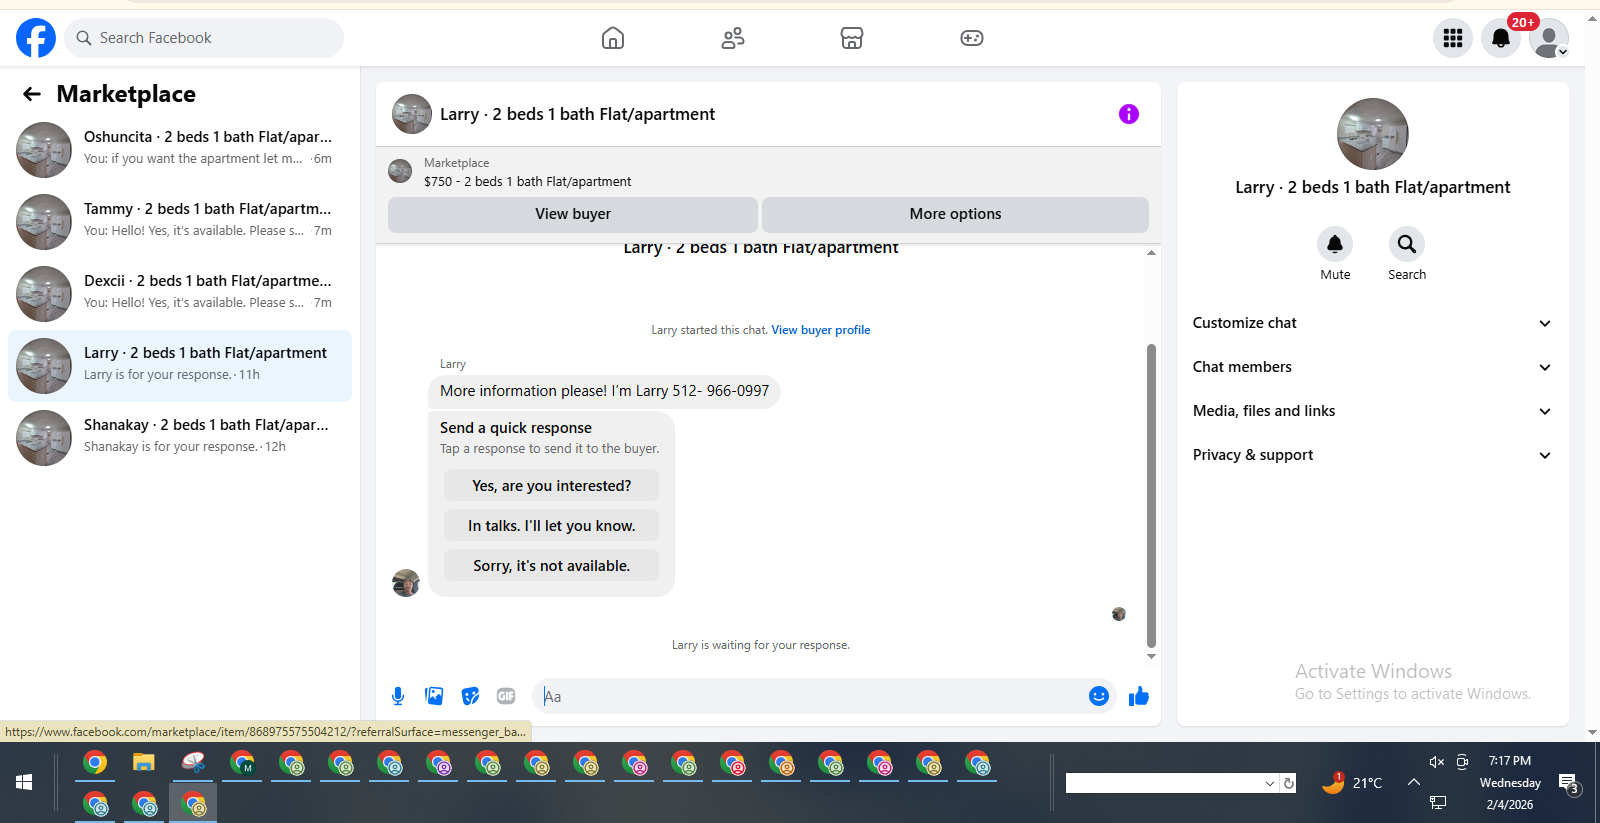
Task: Open the Home feed icon
Action: (x=613, y=38)
